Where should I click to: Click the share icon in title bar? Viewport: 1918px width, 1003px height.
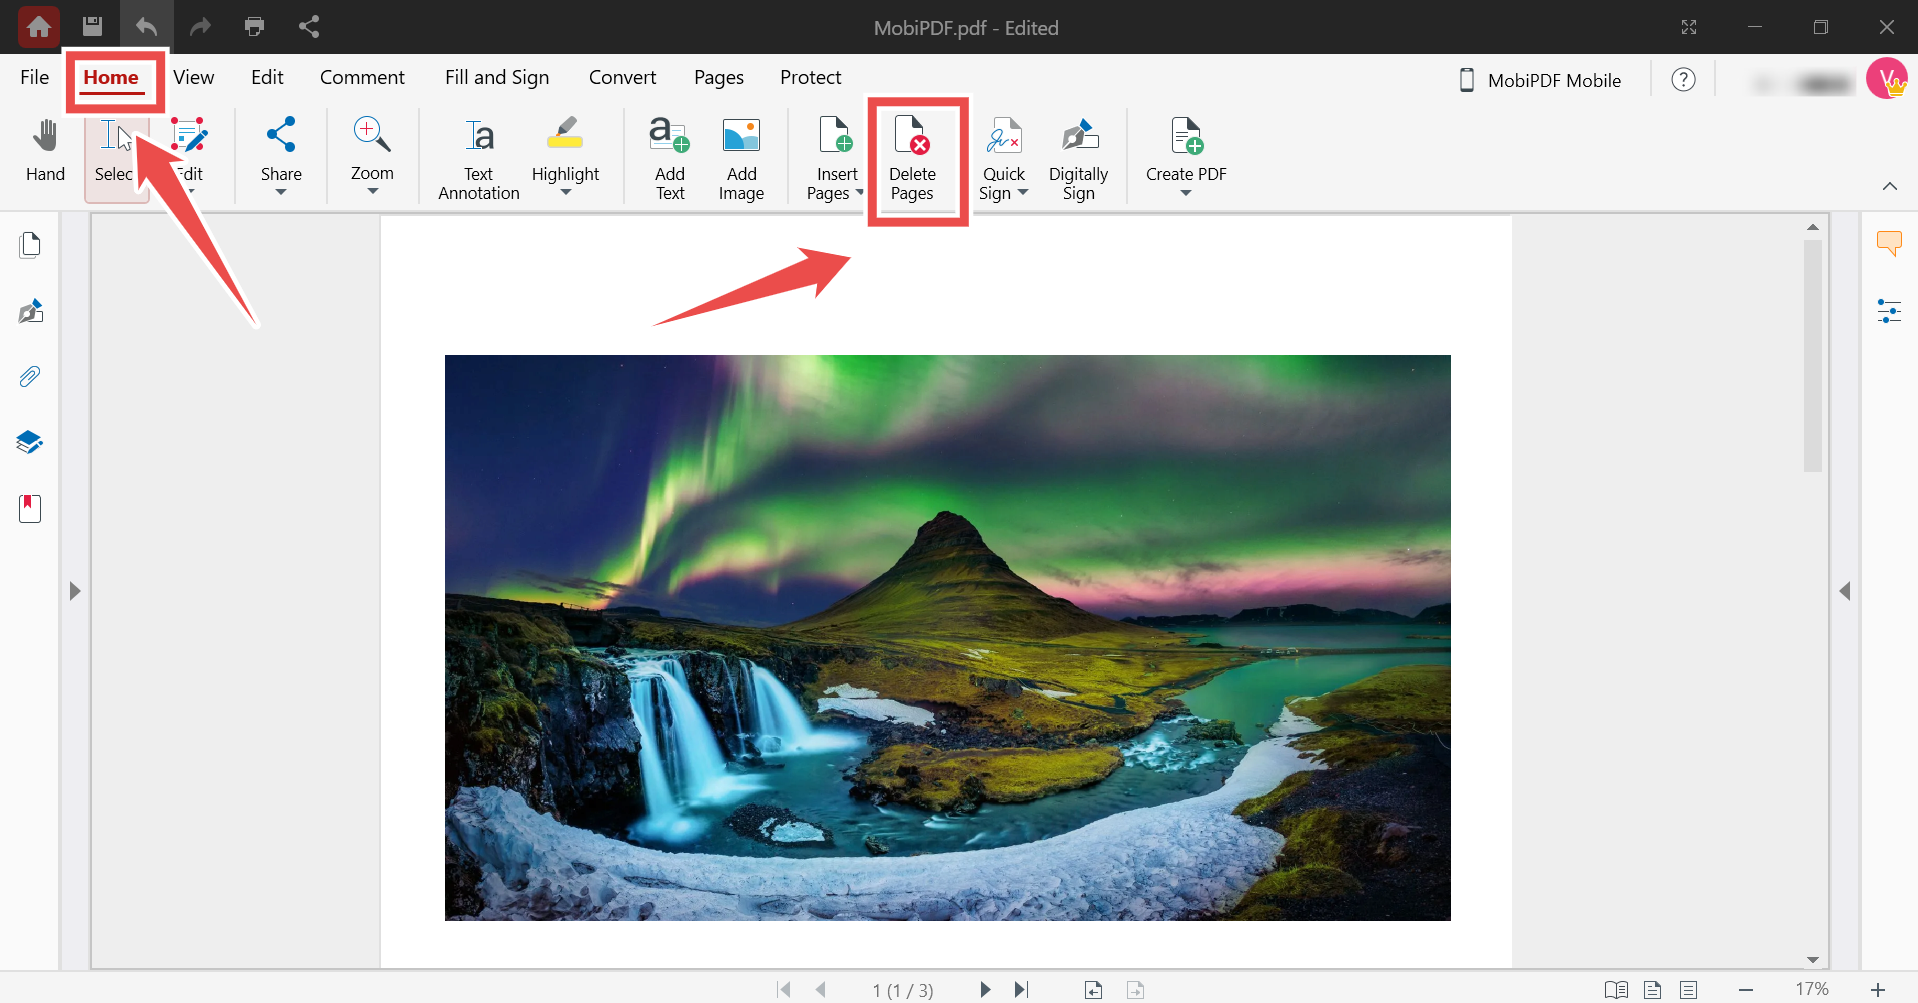click(309, 27)
